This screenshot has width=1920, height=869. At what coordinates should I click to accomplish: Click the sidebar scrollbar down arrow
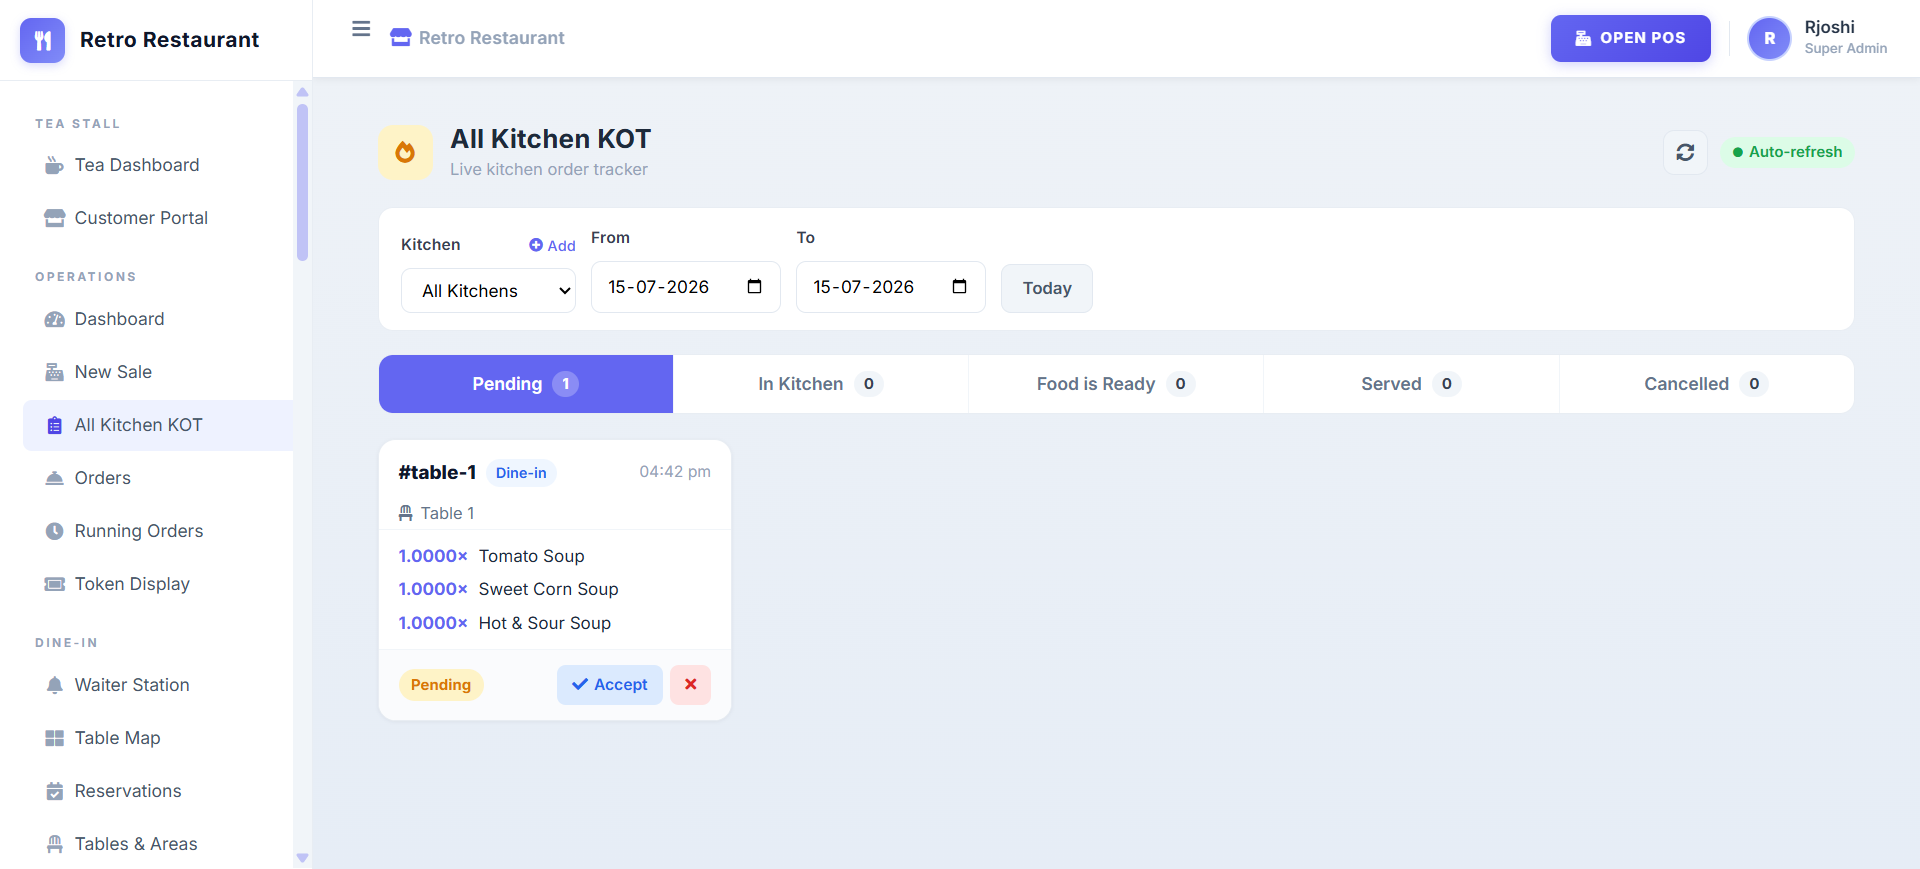click(302, 858)
